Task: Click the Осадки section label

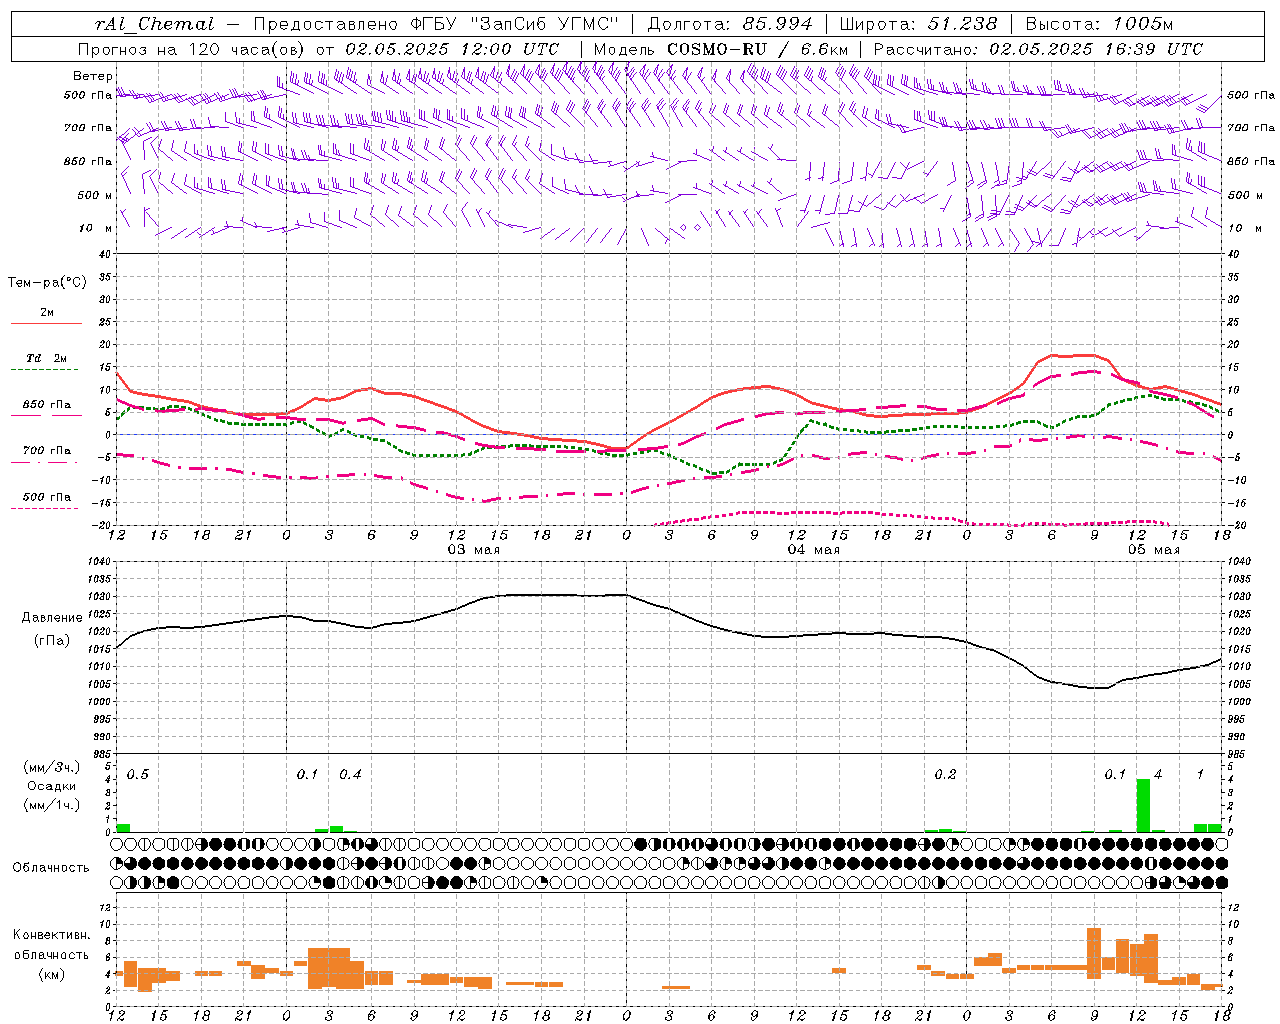Action: coord(51,786)
